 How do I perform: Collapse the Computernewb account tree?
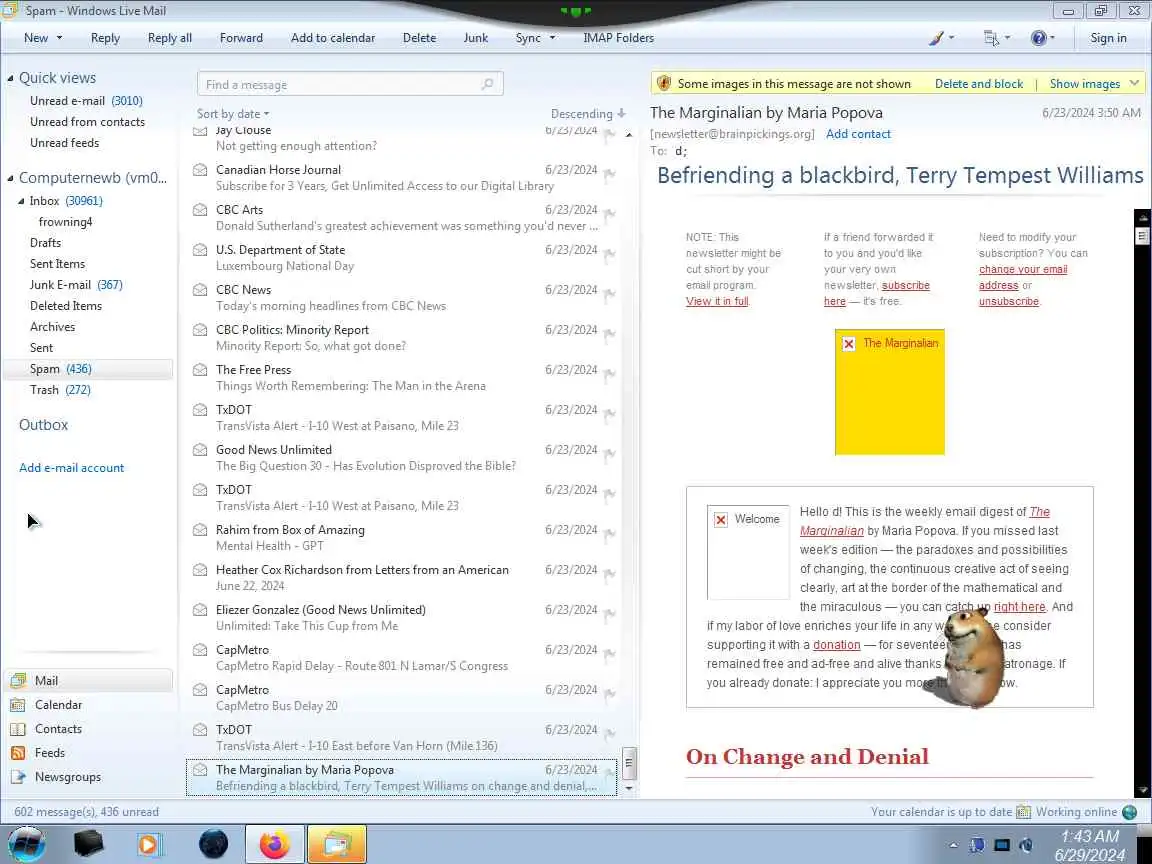(x=10, y=178)
